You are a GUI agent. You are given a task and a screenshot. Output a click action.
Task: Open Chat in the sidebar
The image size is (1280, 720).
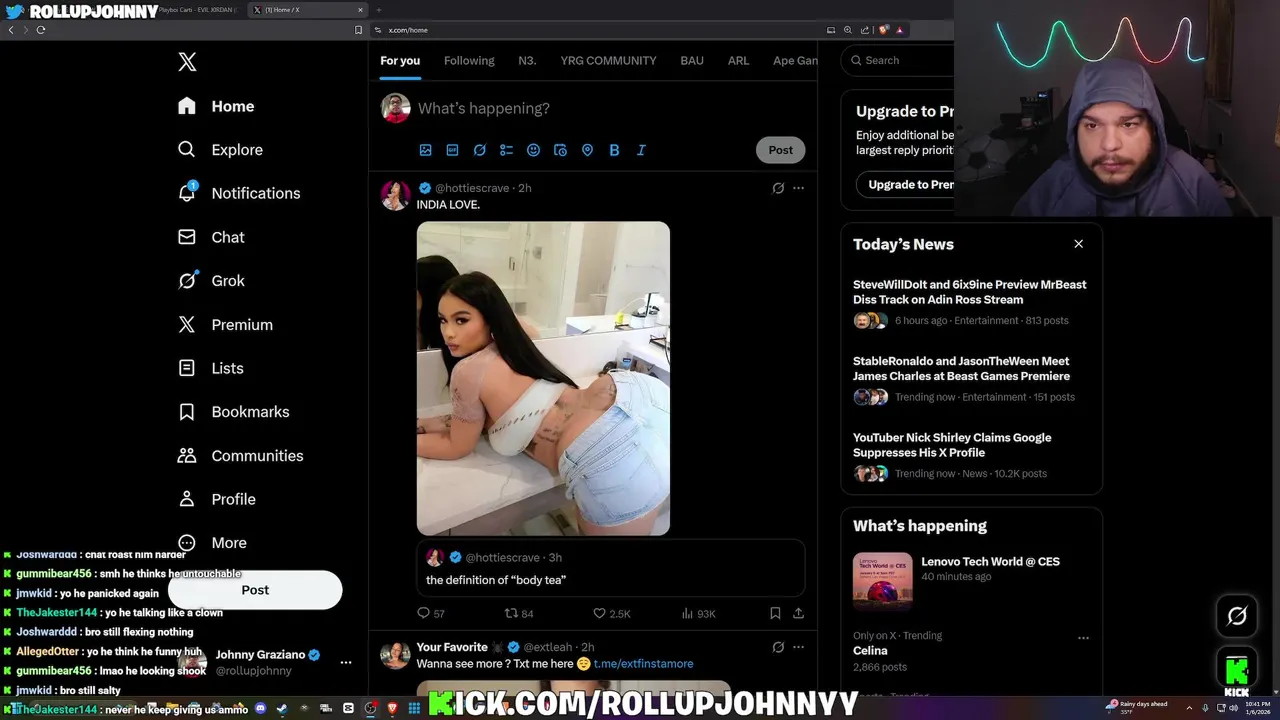(211, 237)
